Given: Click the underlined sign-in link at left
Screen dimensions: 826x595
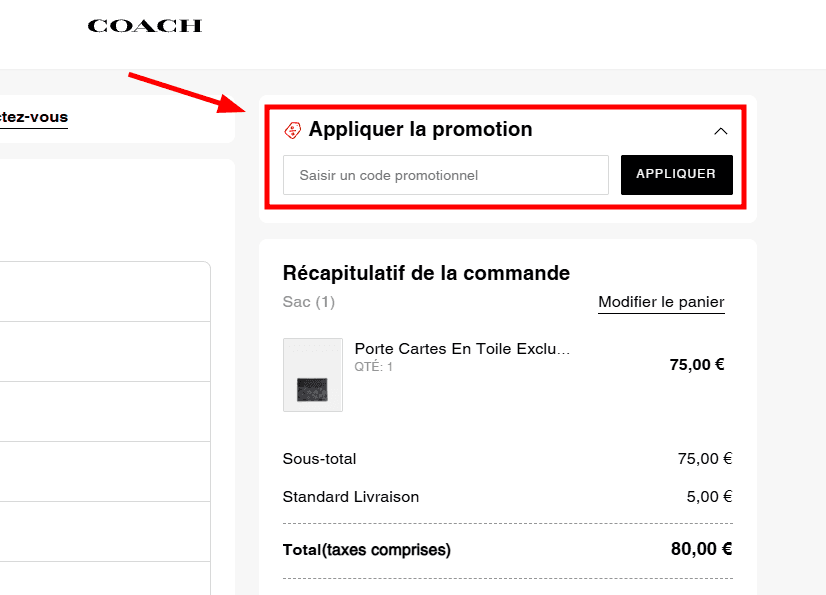Looking at the screenshot, I should pos(34,117).
